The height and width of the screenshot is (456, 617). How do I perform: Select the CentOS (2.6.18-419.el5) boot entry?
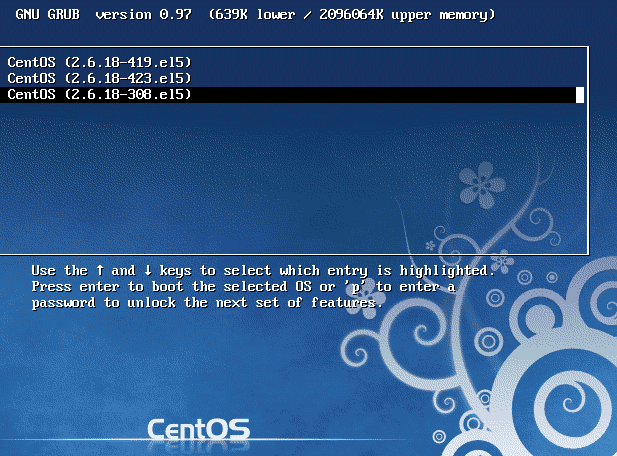click(99, 63)
